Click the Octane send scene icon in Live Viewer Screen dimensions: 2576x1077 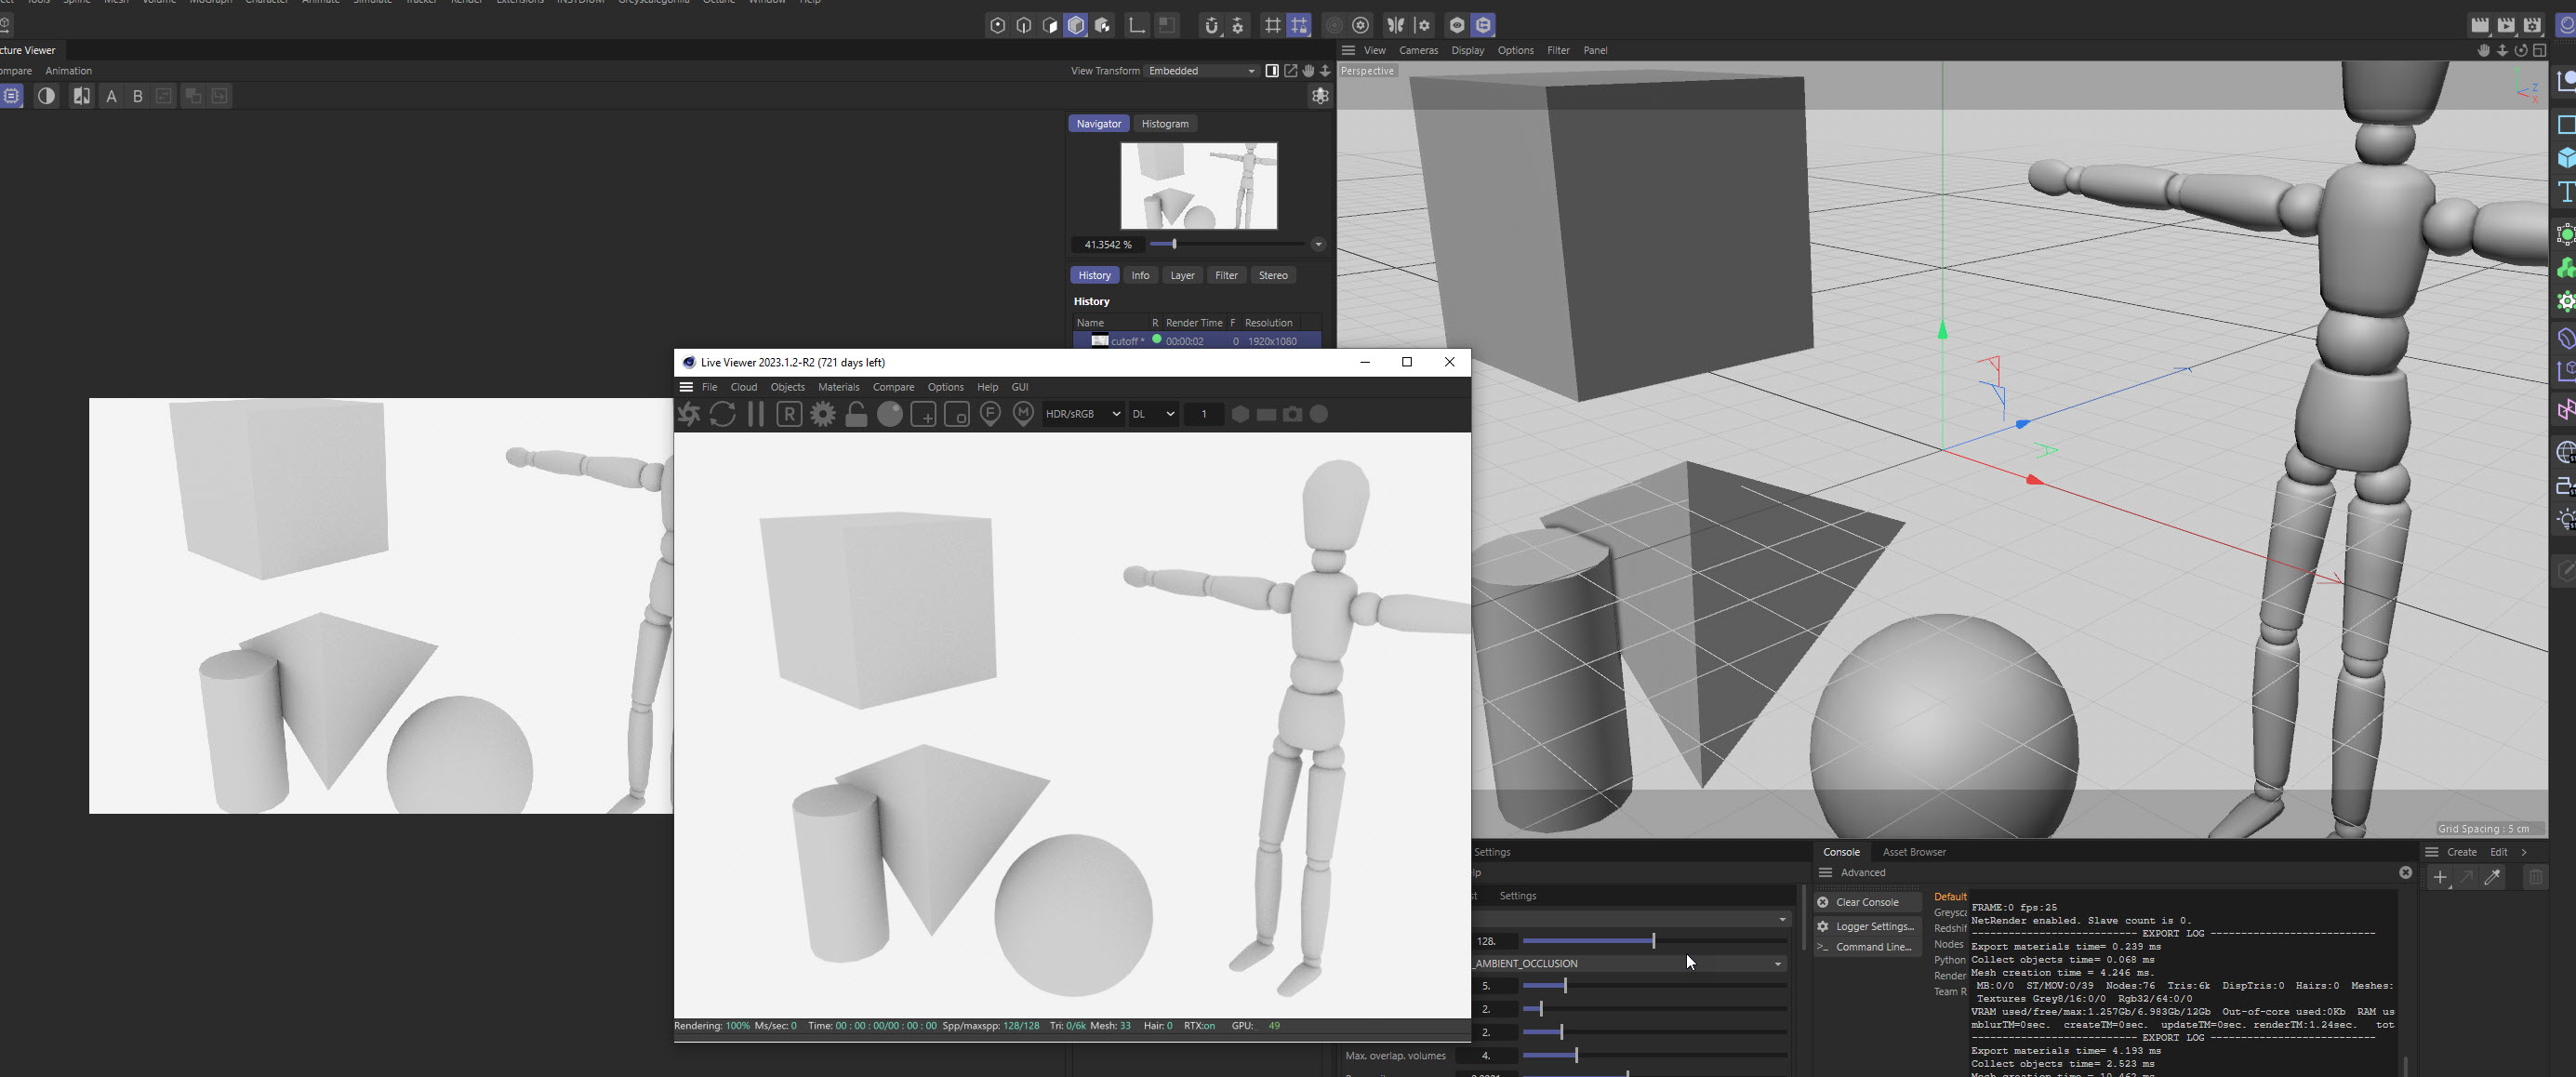click(689, 414)
